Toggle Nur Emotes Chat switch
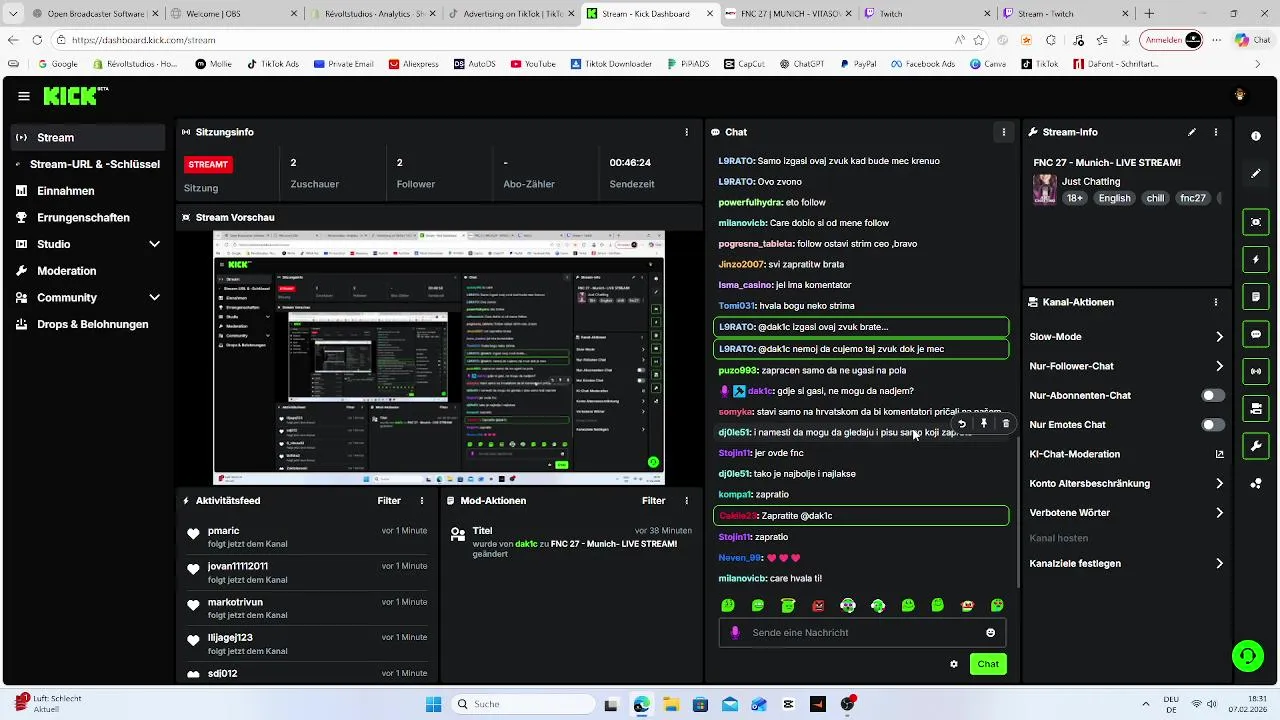The image size is (1280, 720). tap(1212, 425)
